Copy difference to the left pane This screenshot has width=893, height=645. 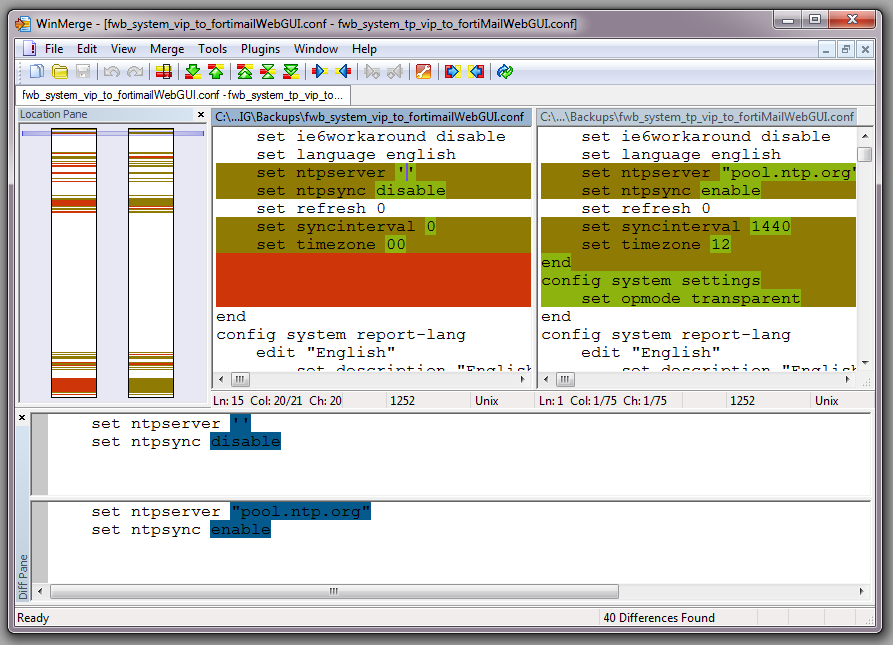343,71
